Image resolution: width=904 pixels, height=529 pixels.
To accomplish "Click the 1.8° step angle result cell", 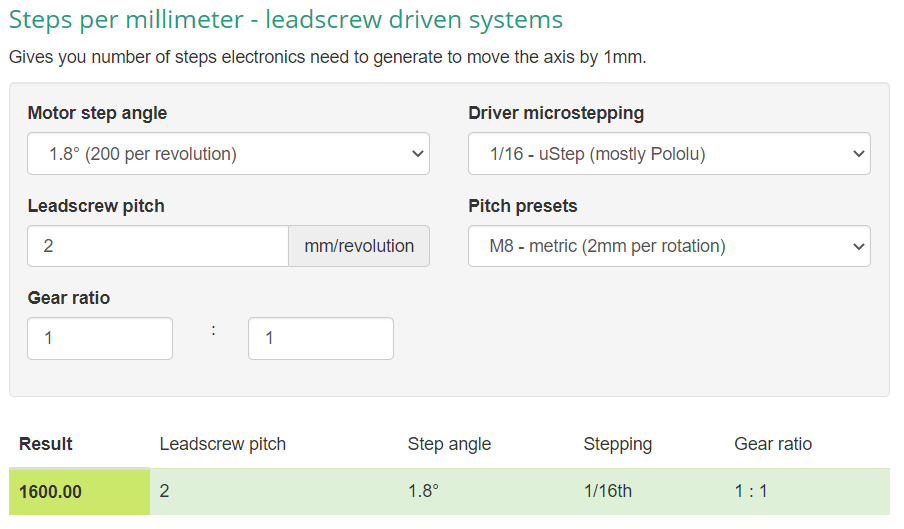I will 424,492.
